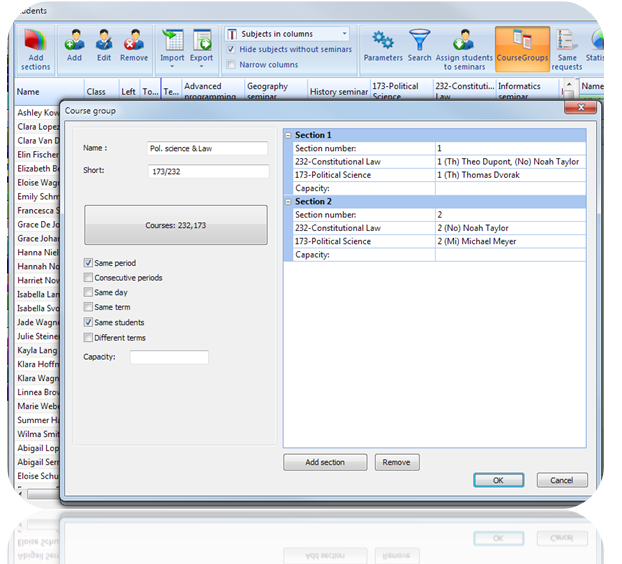Click the CourseGroups toolbar icon

coord(522,41)
